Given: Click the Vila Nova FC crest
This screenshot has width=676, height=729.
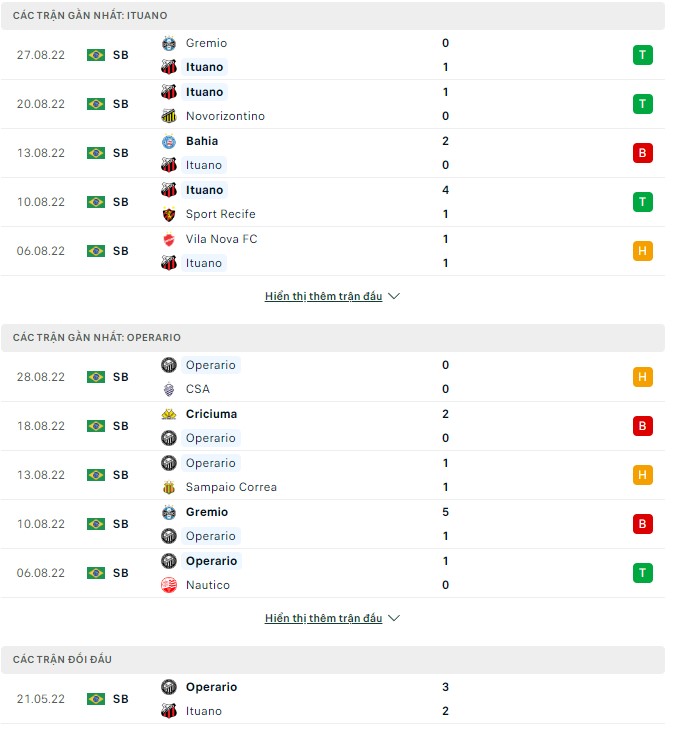Looking at the screenshot, I should 168,239.
